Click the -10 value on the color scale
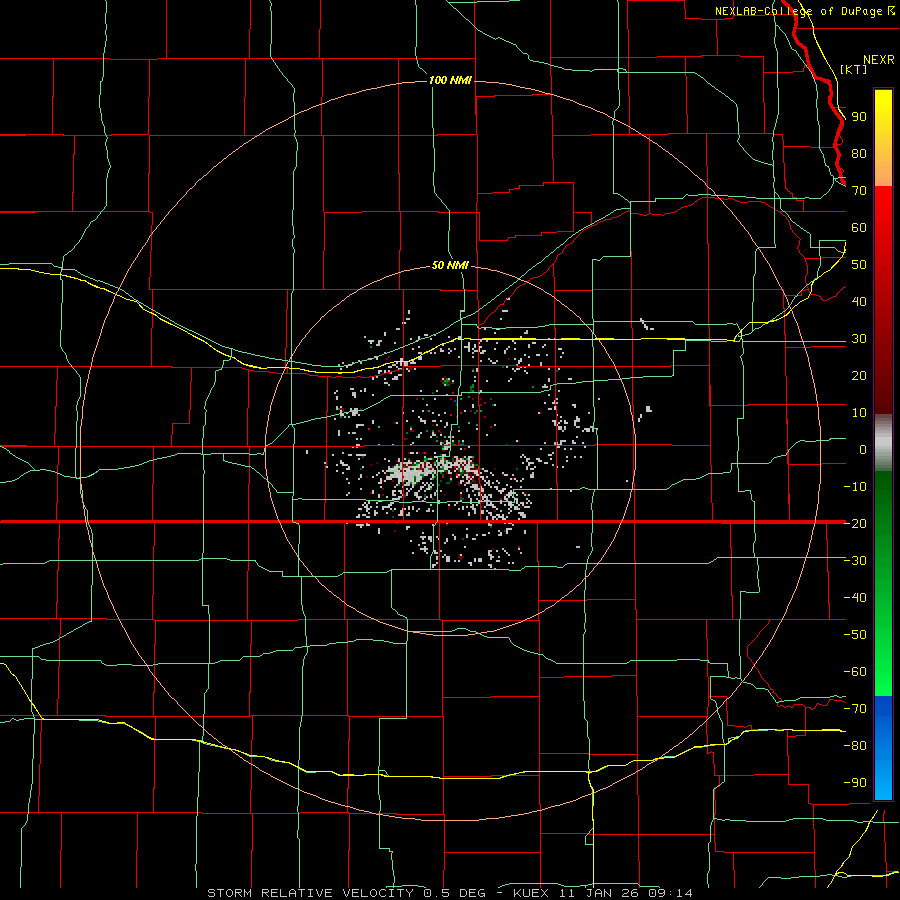The height and width of the screenshot is (900, 900). (x=855, y=487)
